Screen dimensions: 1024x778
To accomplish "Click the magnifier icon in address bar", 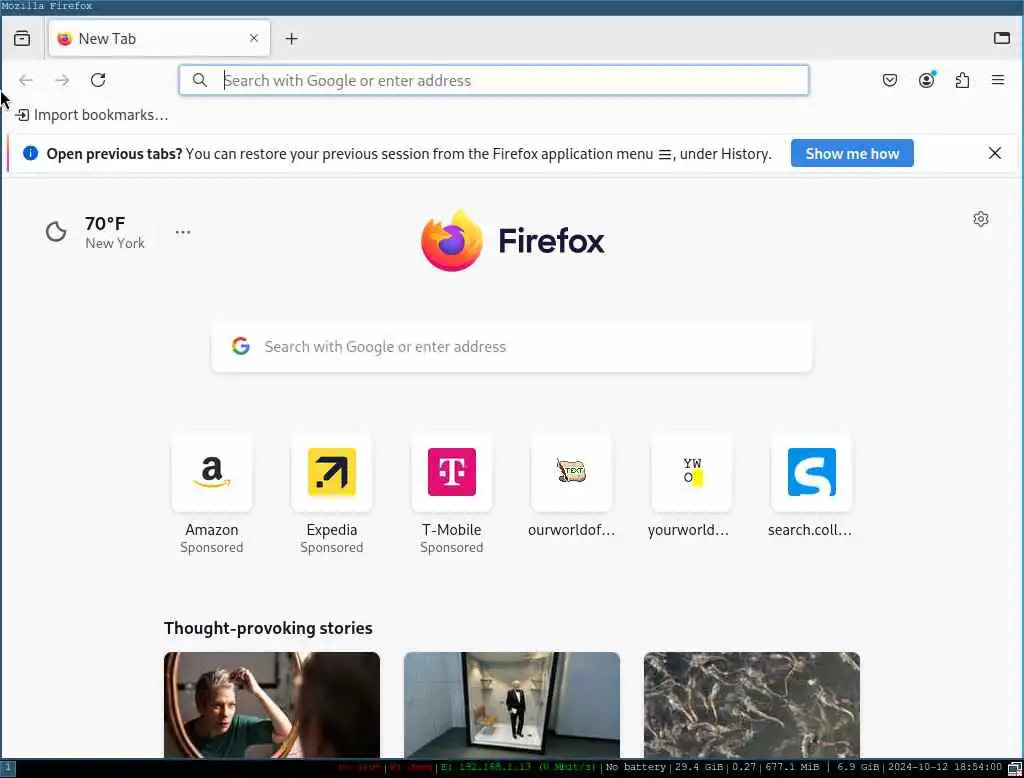I will (x=200, y=80).
